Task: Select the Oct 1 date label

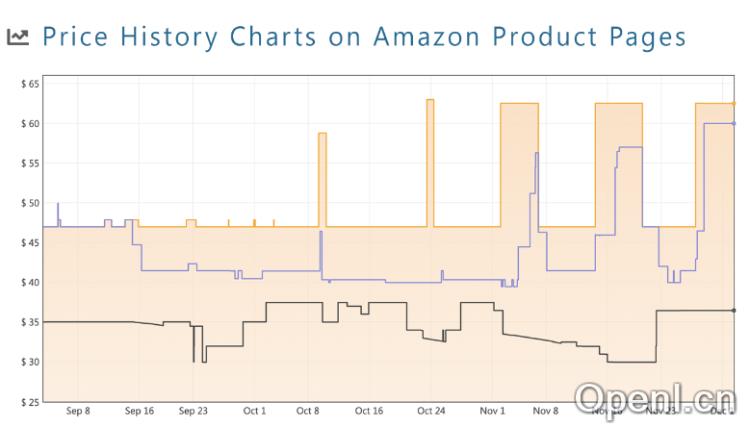Action: tap(254, 410)
